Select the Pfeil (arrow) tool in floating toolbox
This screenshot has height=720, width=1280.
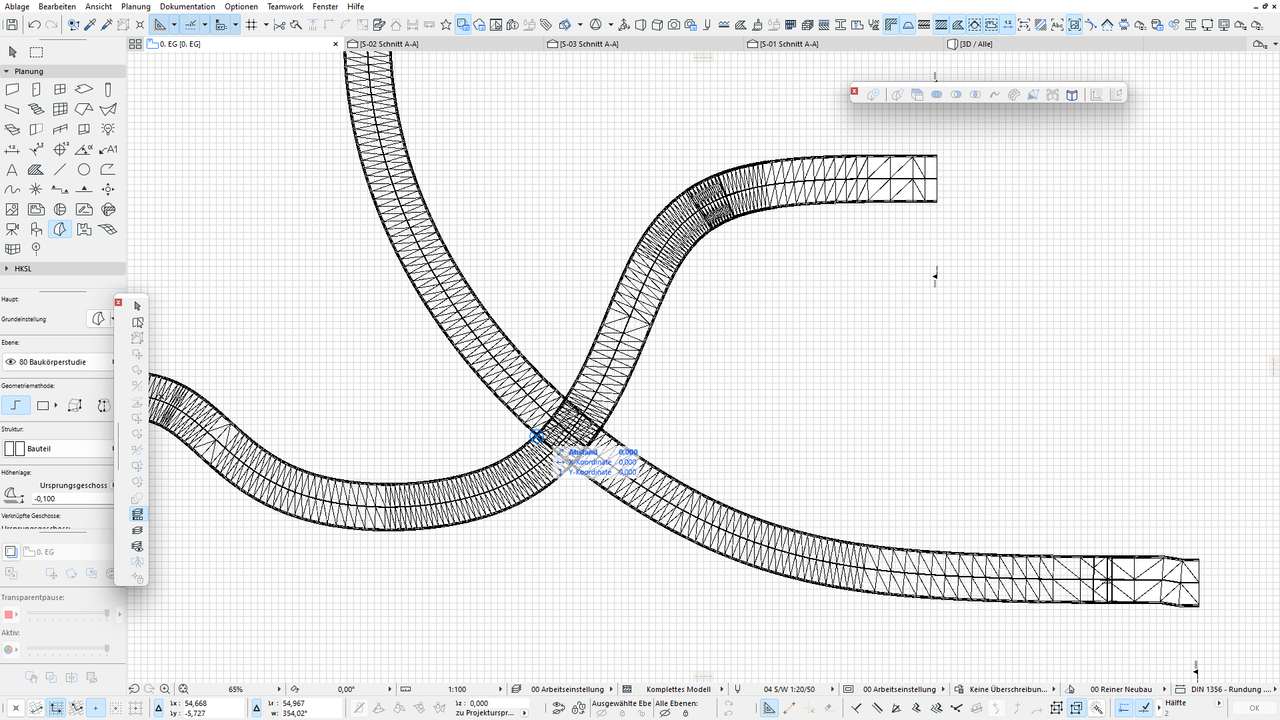[x=137, y=308]
